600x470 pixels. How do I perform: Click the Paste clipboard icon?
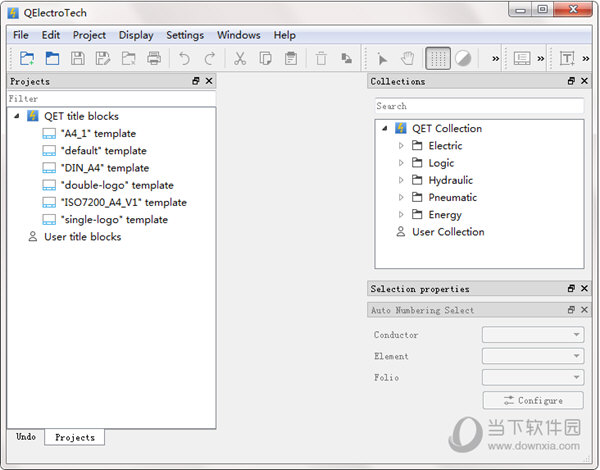[290, 58]
